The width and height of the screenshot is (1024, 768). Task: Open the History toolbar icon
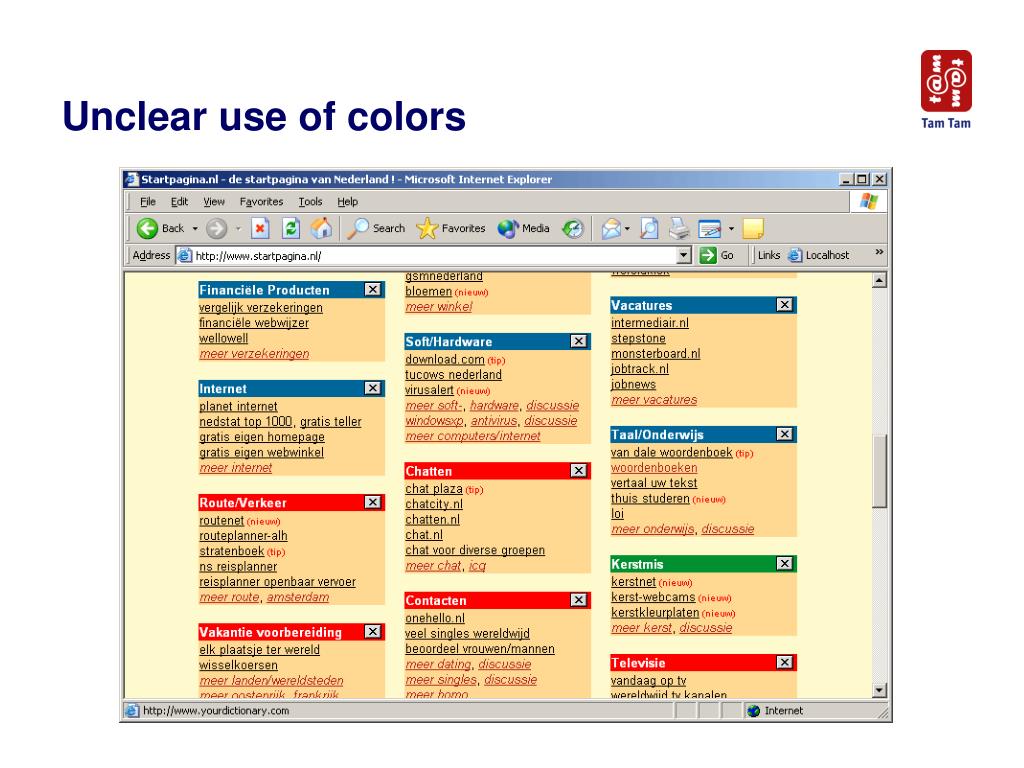pos(573,228)
